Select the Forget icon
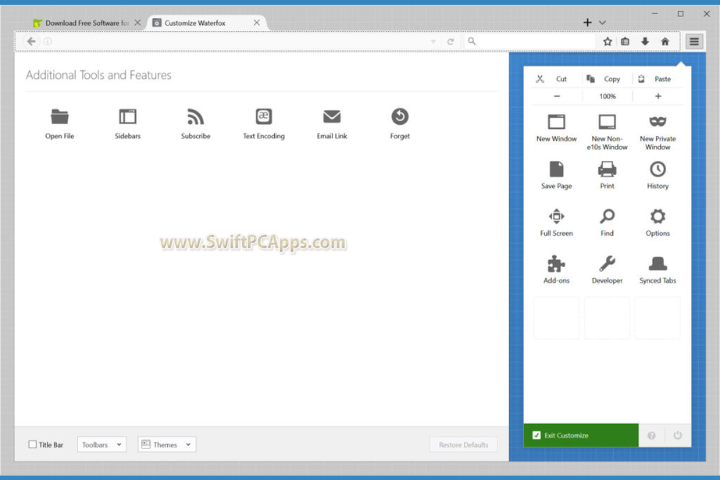Viewport: 720px width, 480px height. [x=400, y=117]
